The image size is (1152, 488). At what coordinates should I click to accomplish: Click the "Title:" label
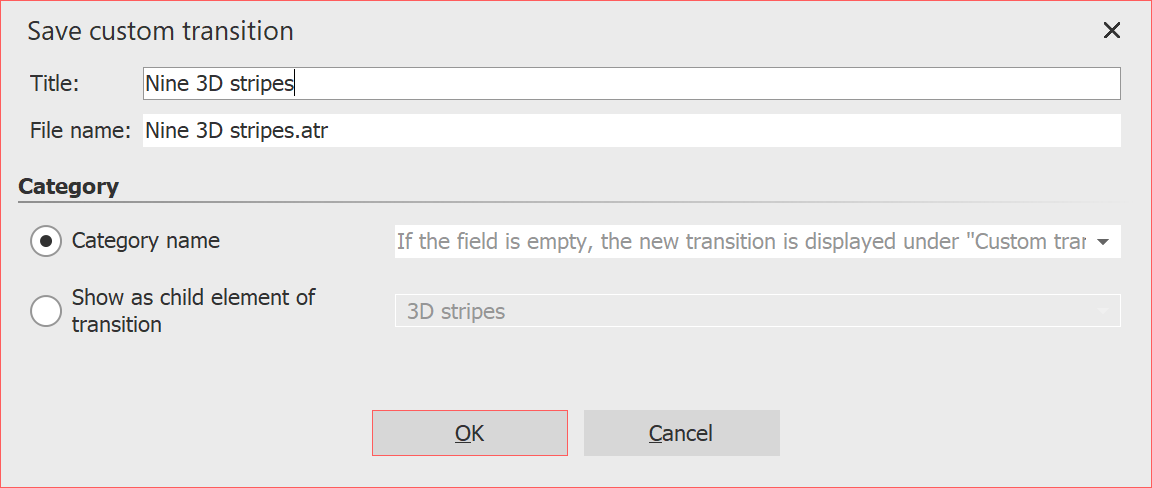pos(54,84)
